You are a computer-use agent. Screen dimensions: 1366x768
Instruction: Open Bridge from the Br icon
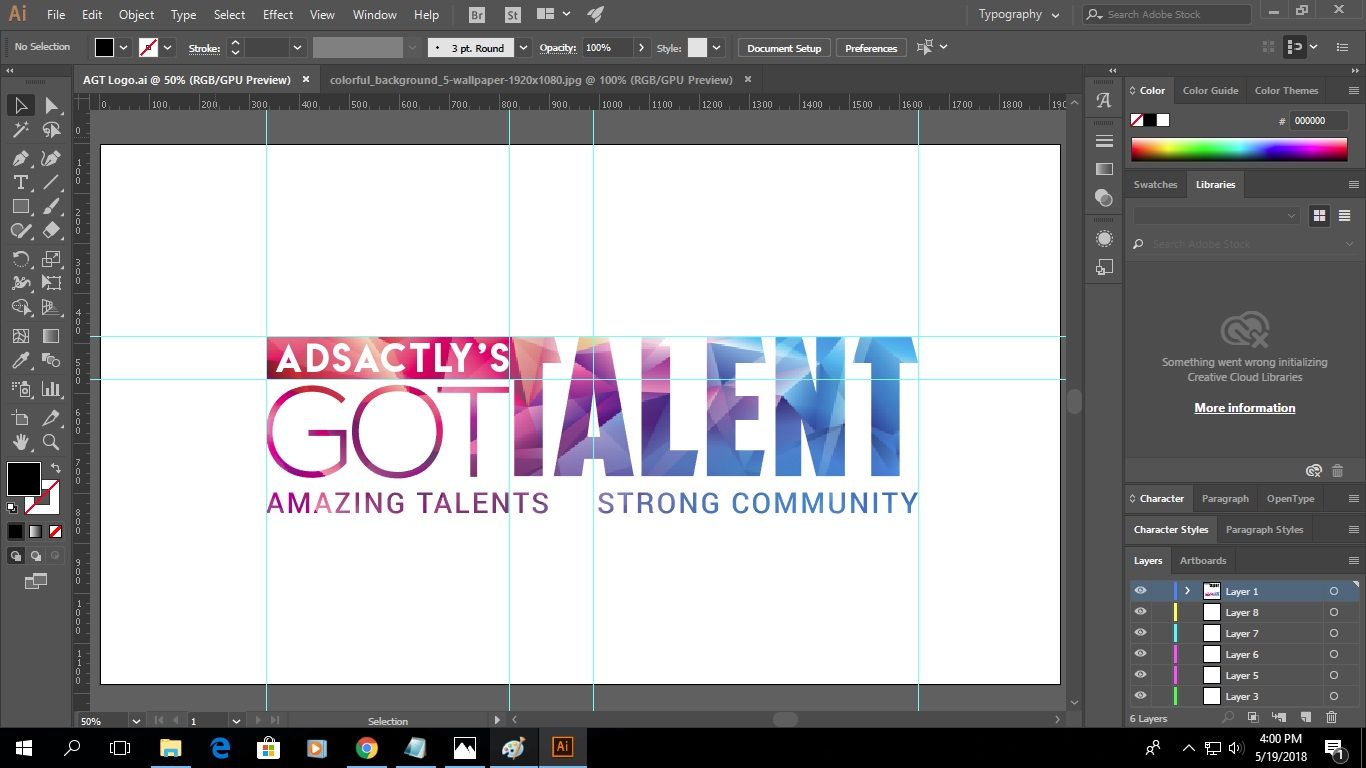477,15
